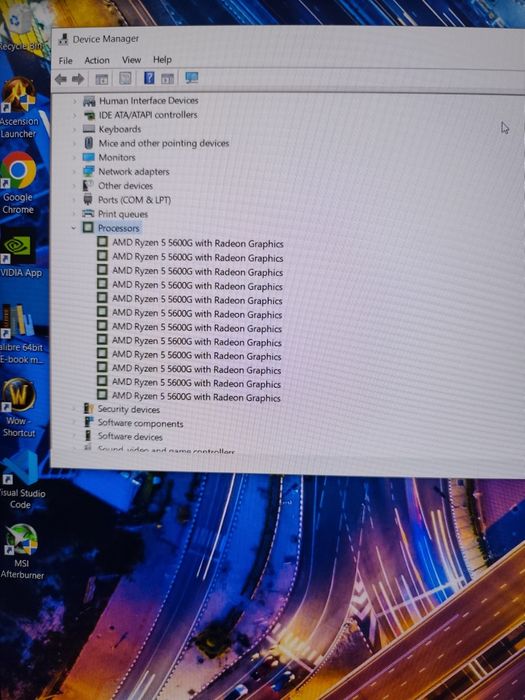Select the last AMD Ryzen 5 5600G entry

pos(196,396)
